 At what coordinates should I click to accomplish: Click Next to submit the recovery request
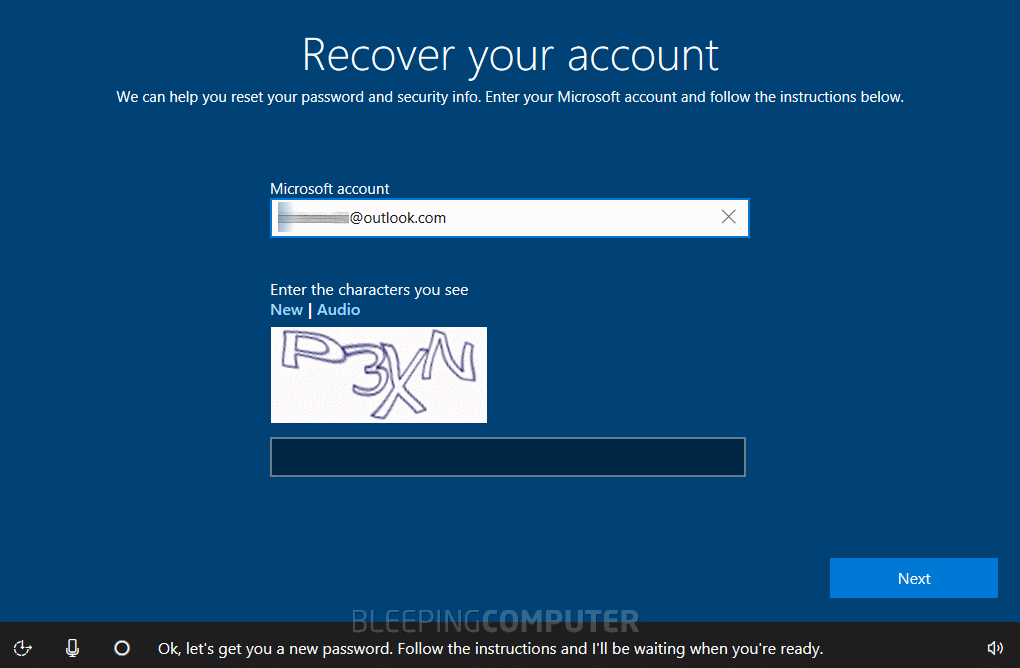click(x=913, y=577)
